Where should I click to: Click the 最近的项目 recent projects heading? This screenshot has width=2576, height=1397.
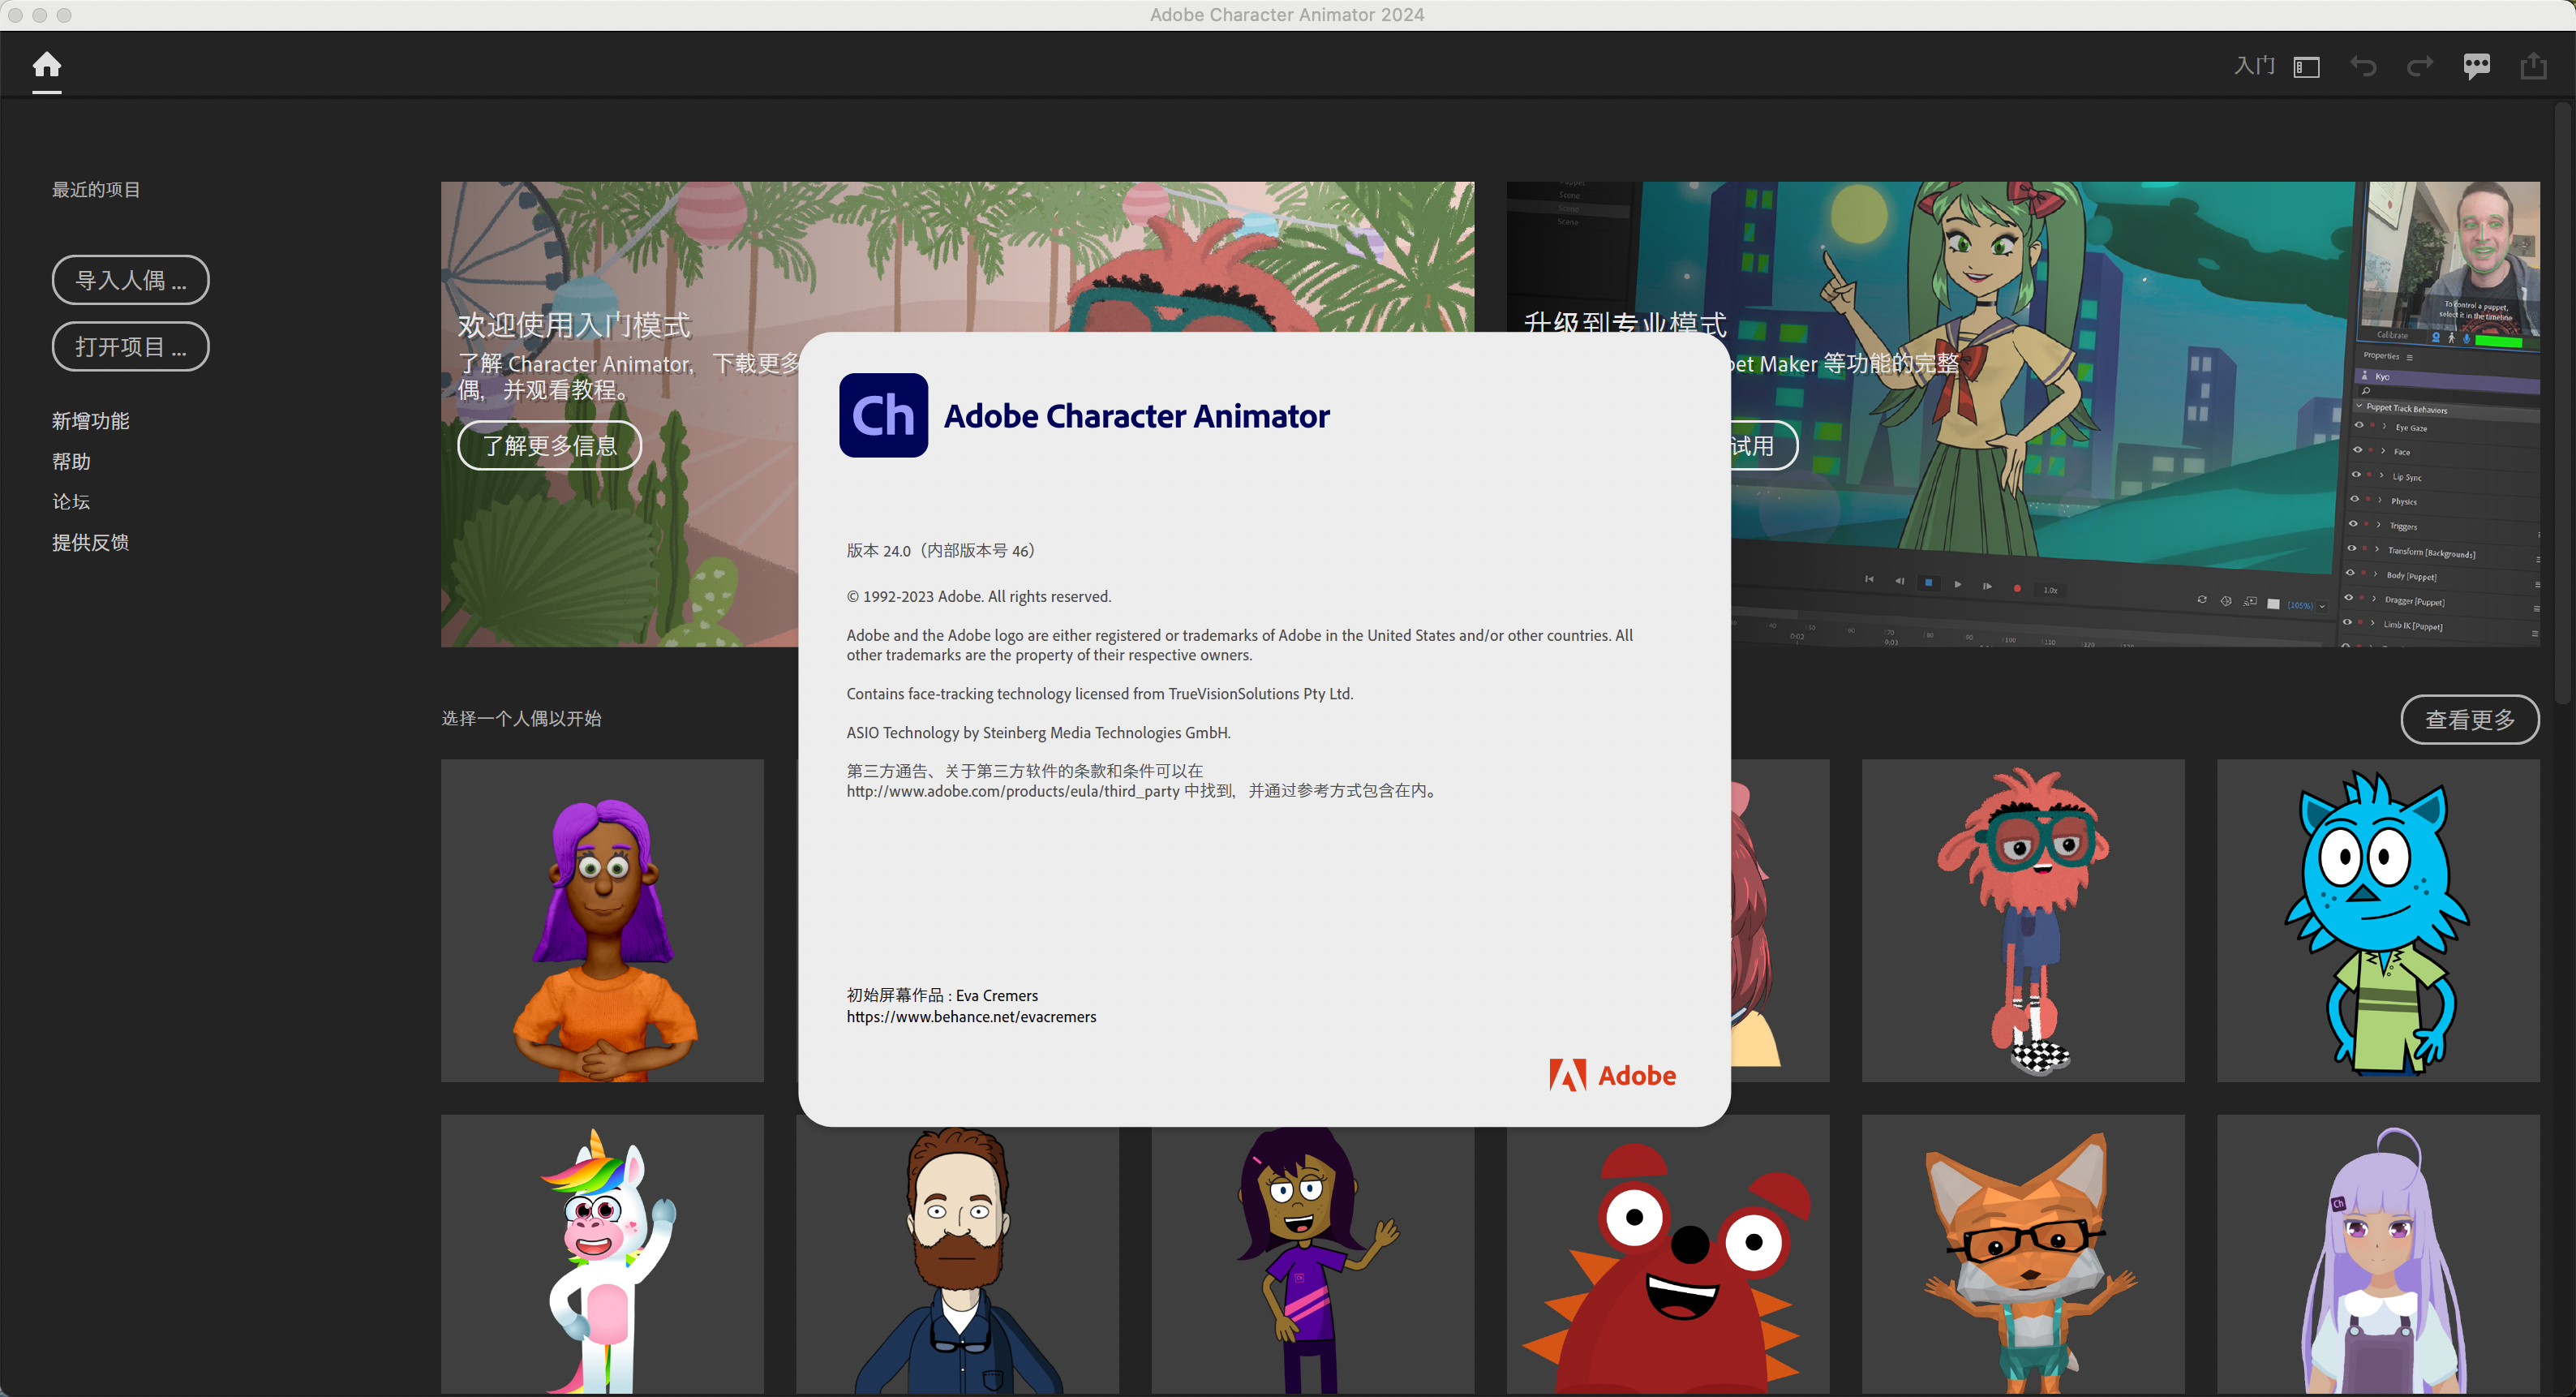tap(96, 190)
